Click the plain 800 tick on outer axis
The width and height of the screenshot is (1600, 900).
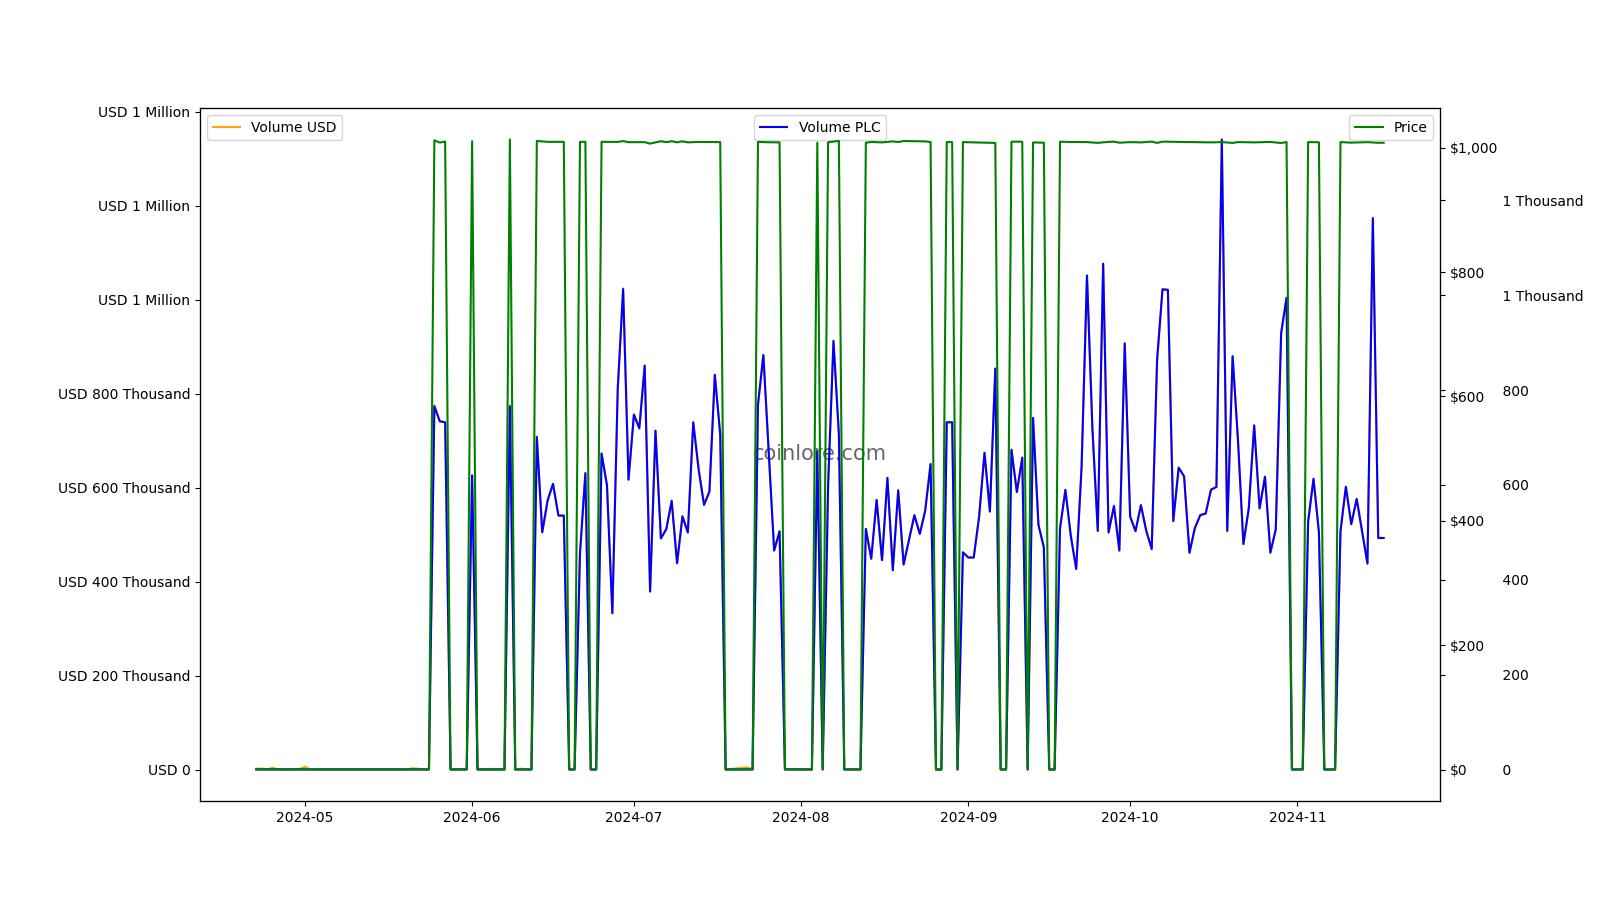[1515, 391]
